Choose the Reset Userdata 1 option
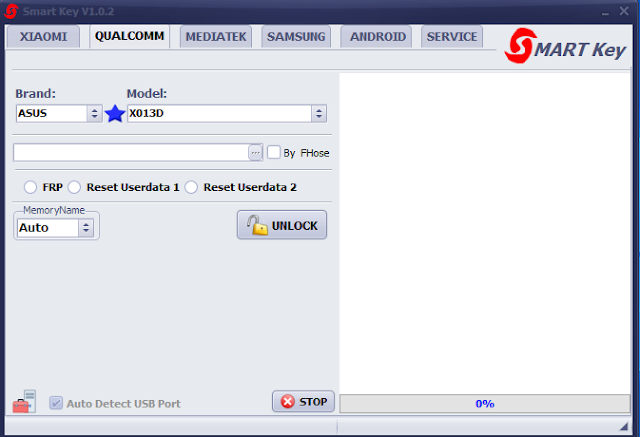Screen dimensions: 640x437 point(74,187)
